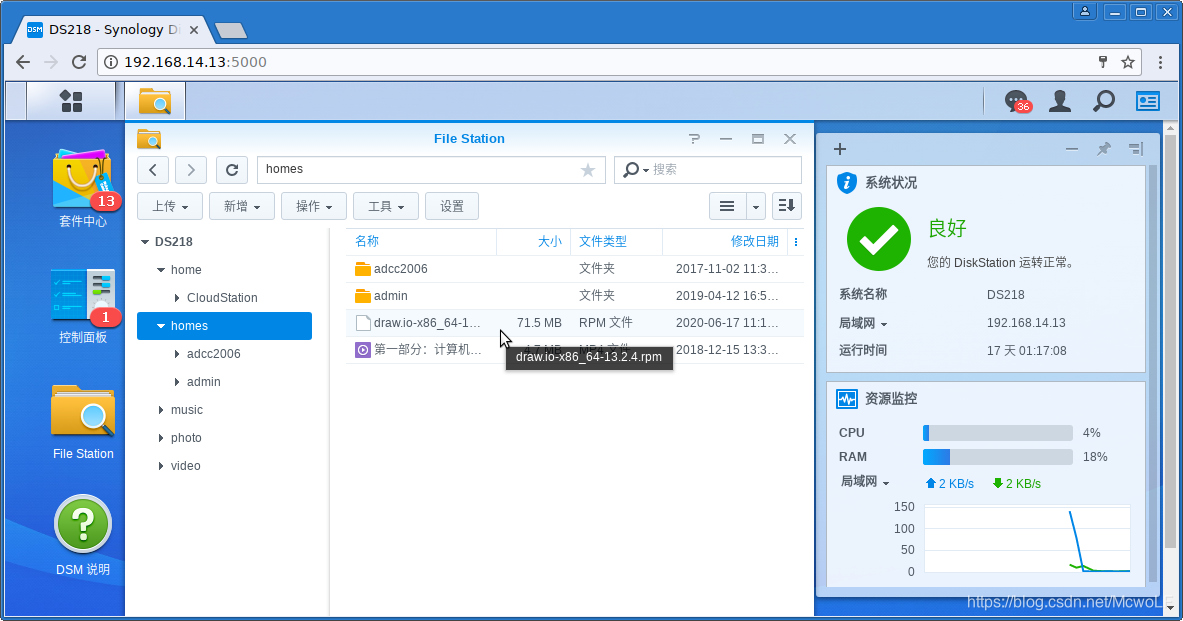This screenshot has width=1183, height=621.
Task: Add homes folder to favorites star
Action: [x=588, y=170]
